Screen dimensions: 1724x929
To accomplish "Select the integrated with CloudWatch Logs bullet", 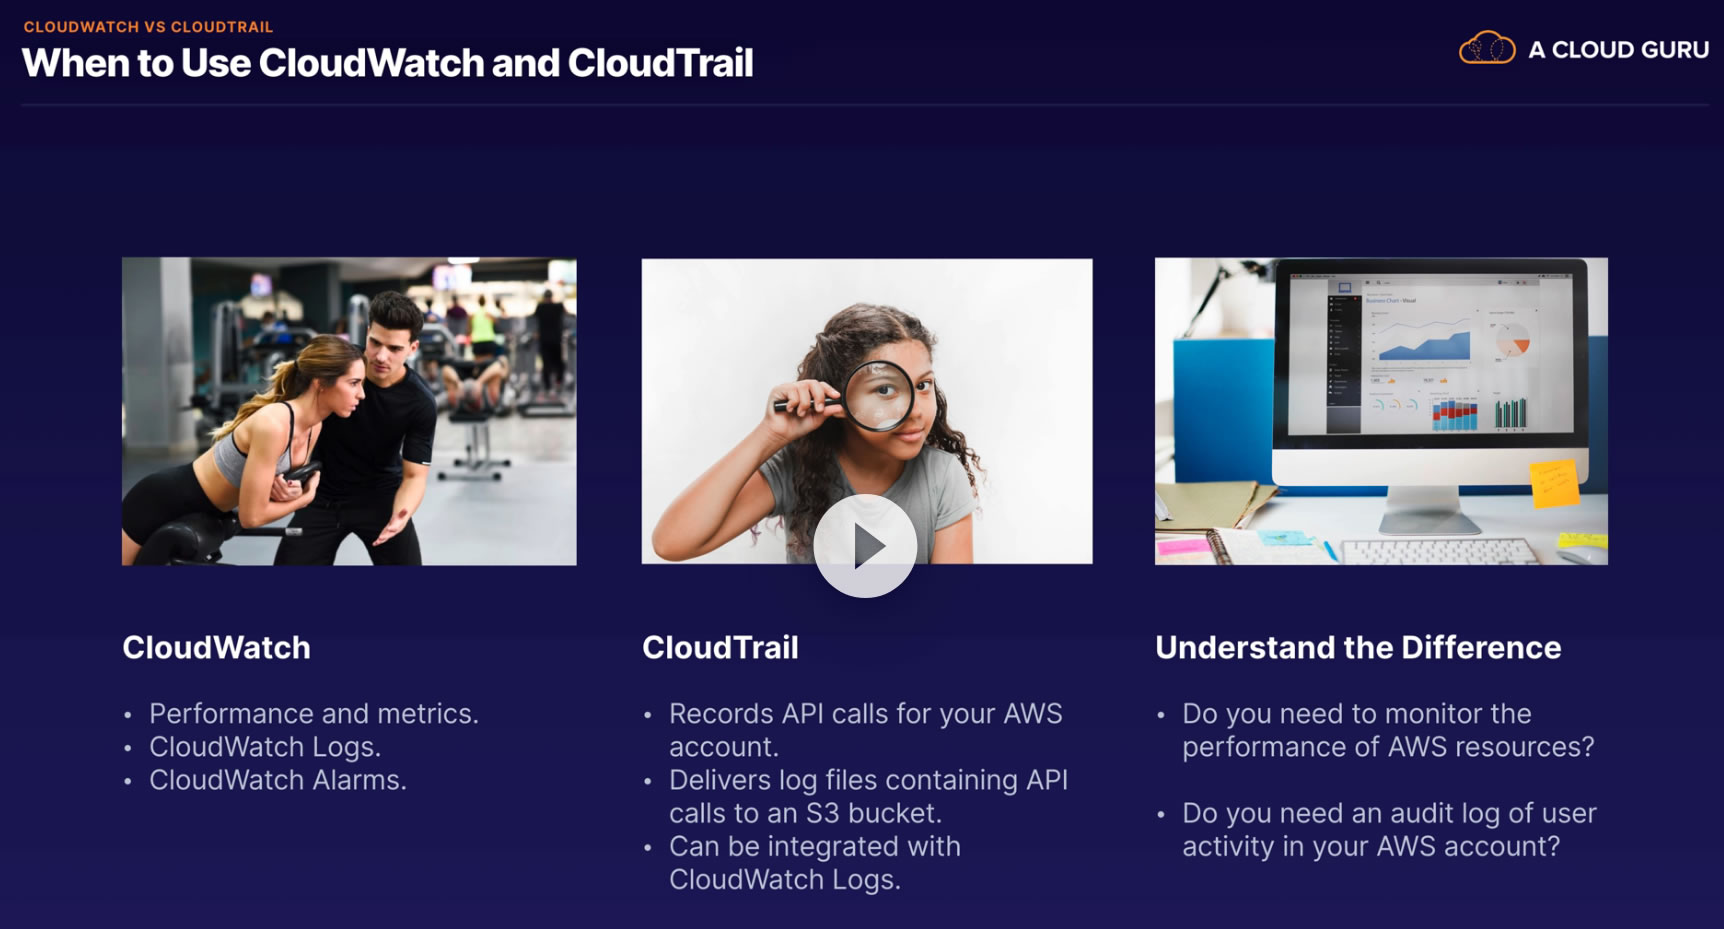I will coord(815,863).
